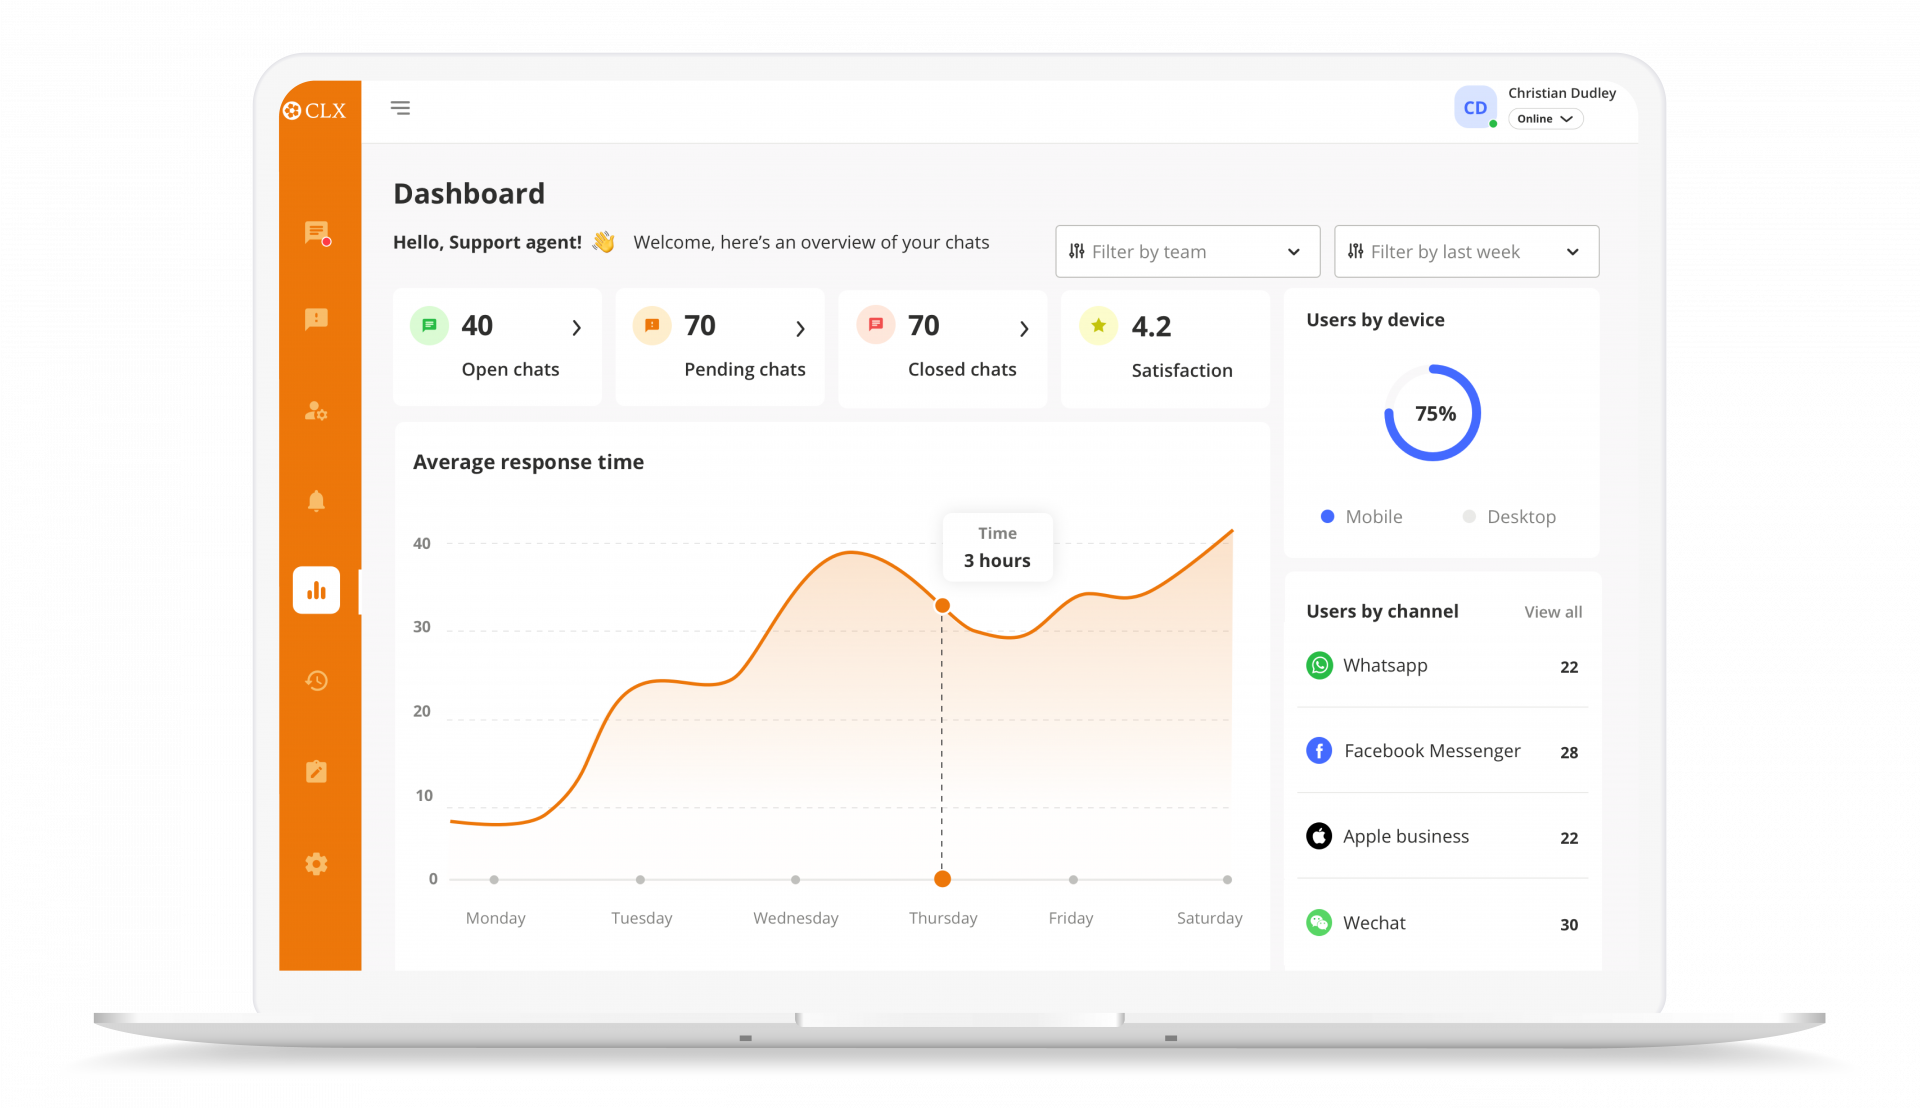Click the View all link for Users by channel

click(1552, 611)
